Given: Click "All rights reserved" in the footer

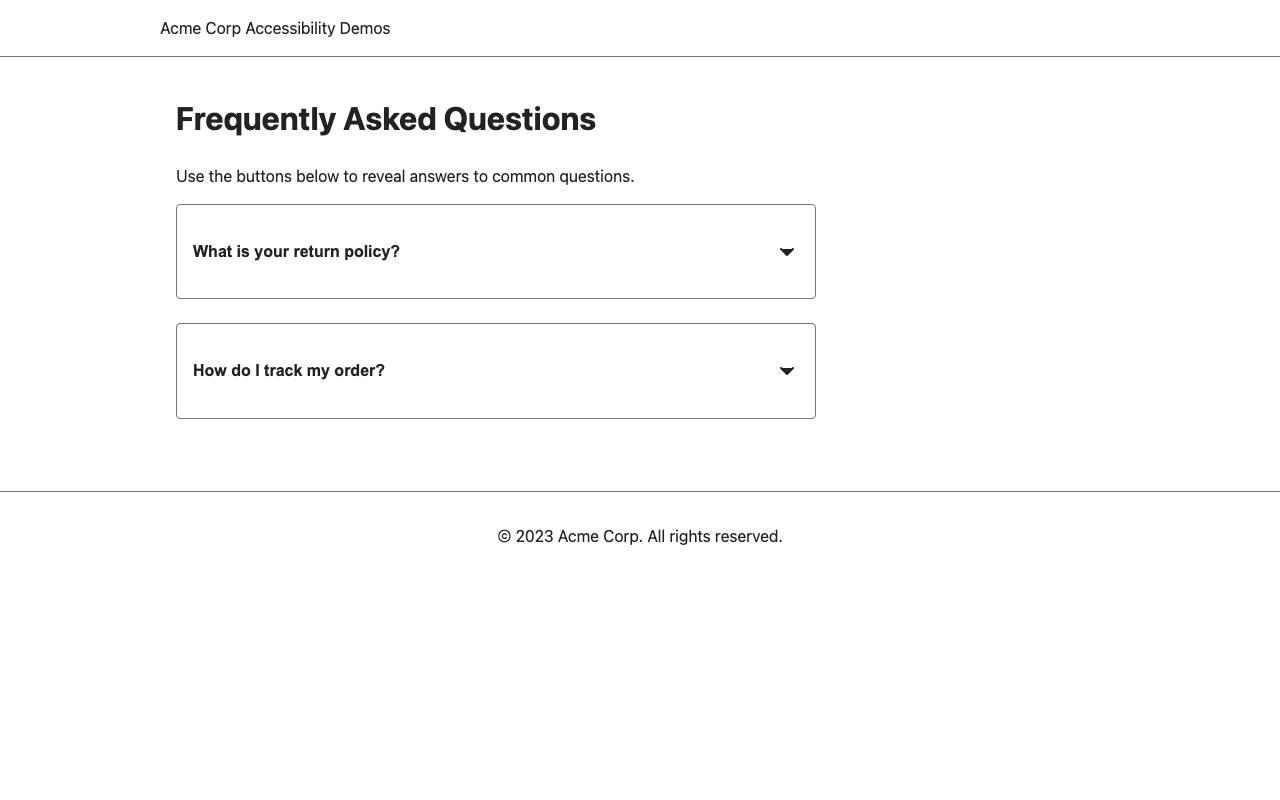Looking at the screenshot, I should click(714, 537).
